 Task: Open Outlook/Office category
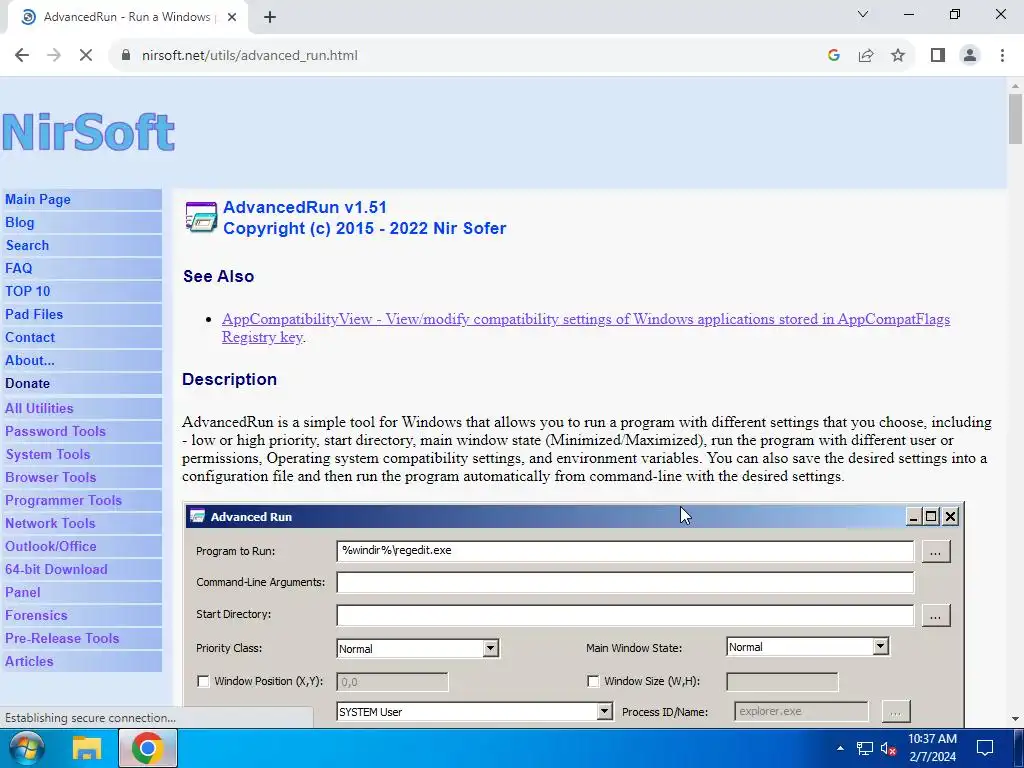pos(50,546)
